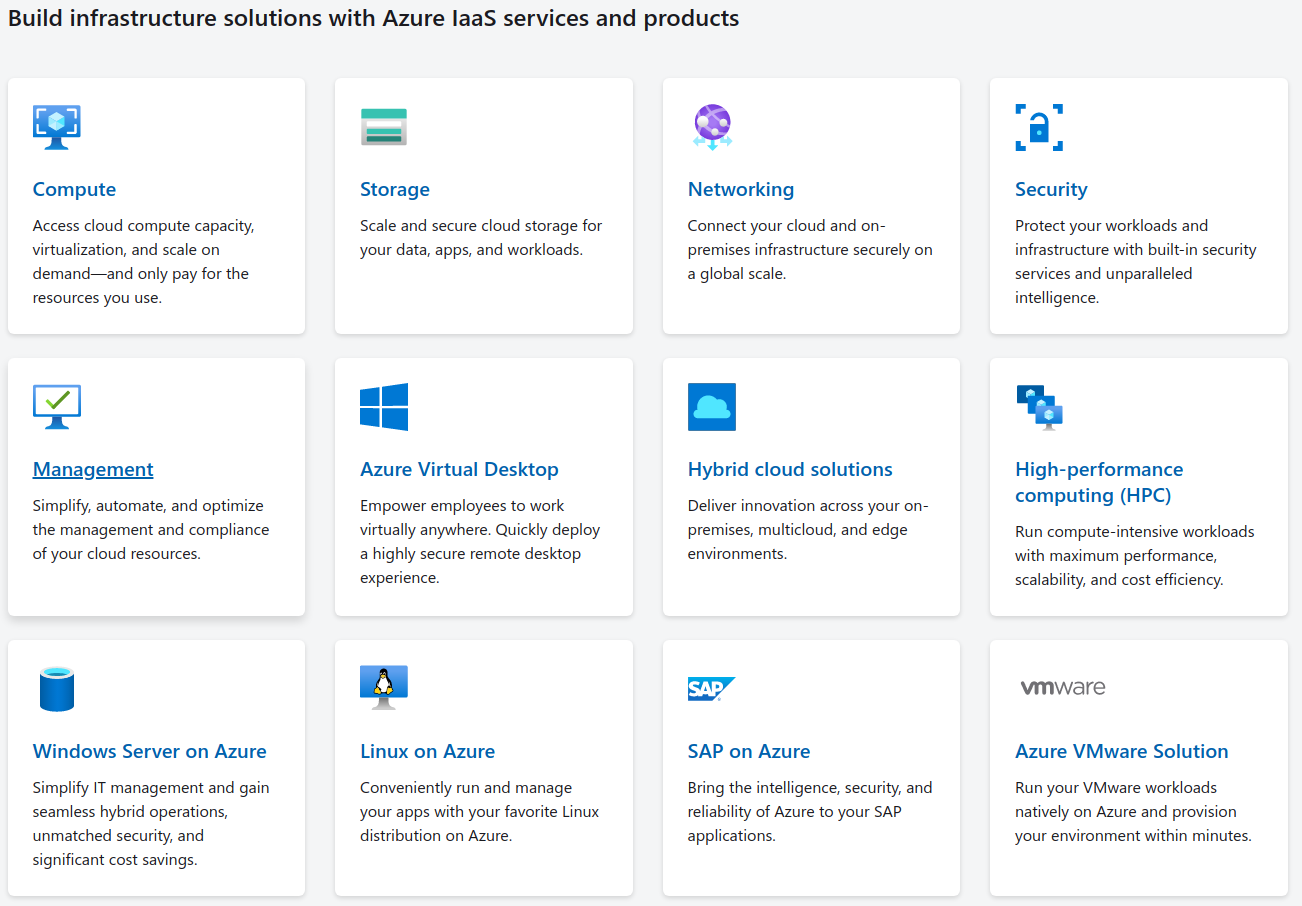Viewport: 1302px width, 906px height.
Task: Click the Windows logo icon
Action: click(x=384, y=407)
